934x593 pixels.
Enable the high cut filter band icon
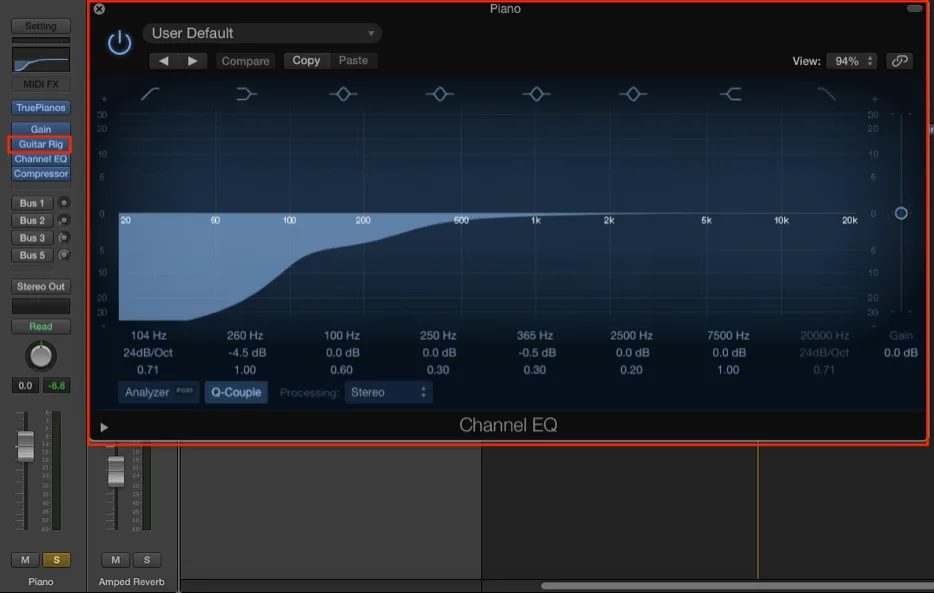(826, 93)
